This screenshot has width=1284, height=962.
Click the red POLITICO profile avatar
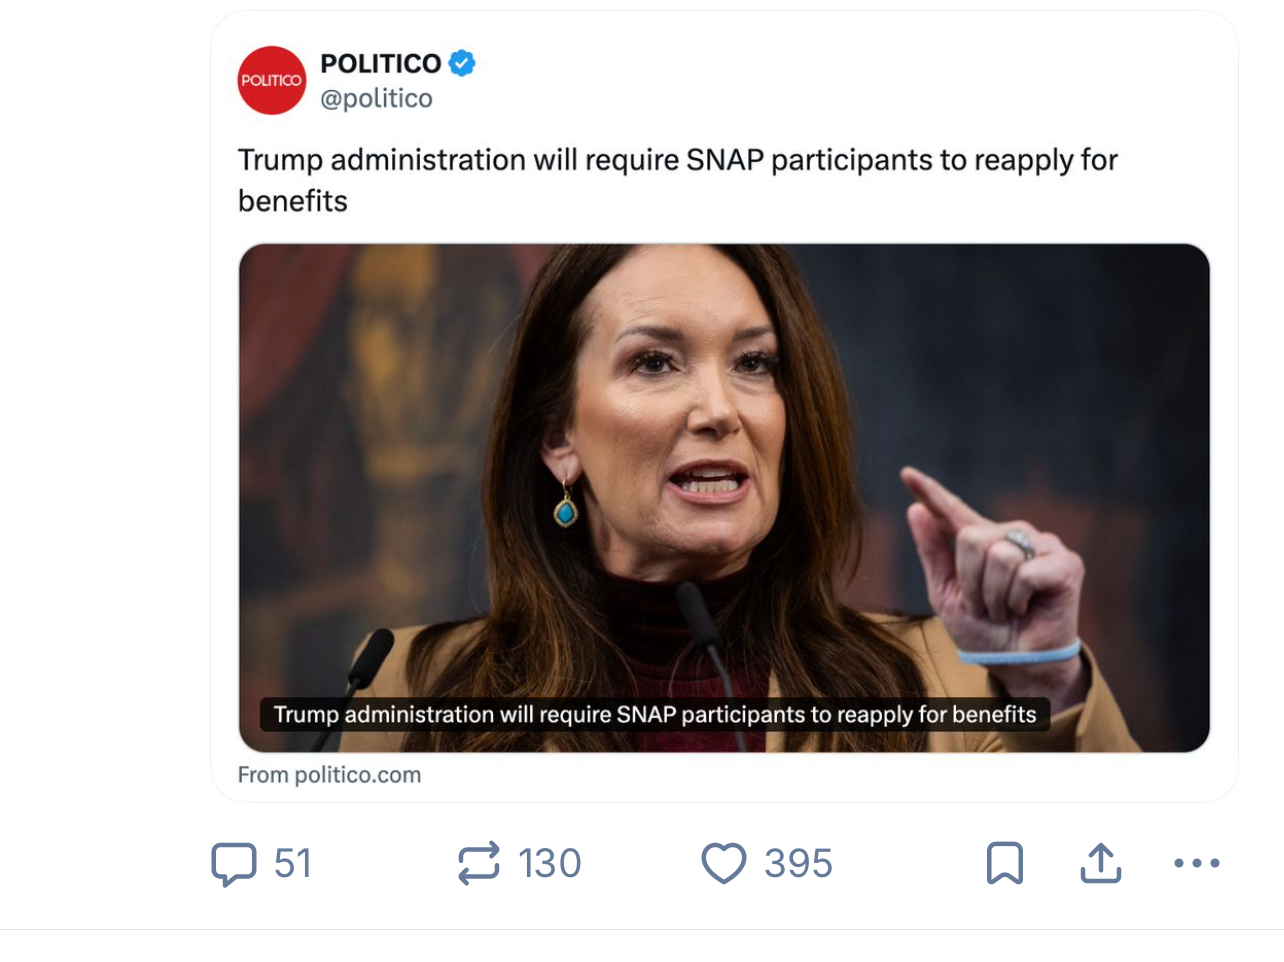point(272,80)
